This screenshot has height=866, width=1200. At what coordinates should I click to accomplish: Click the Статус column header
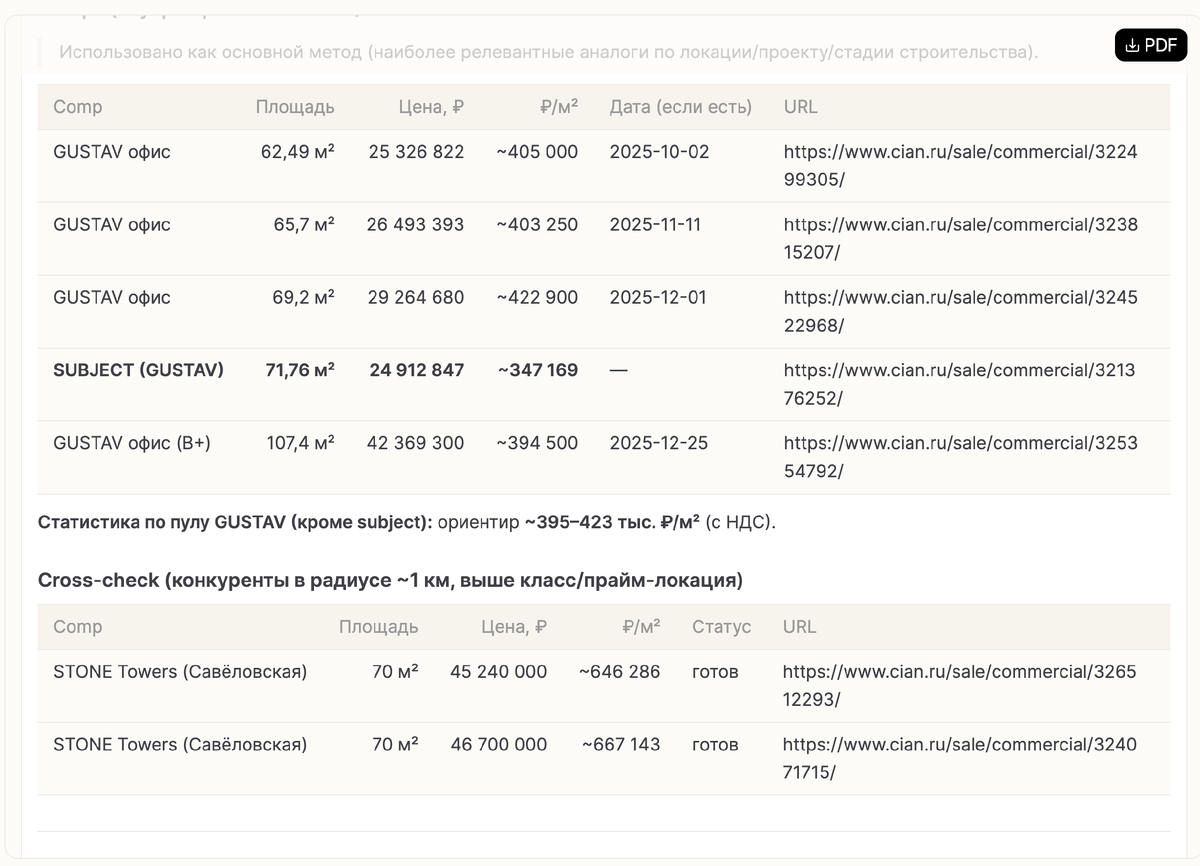pos(721,627)
